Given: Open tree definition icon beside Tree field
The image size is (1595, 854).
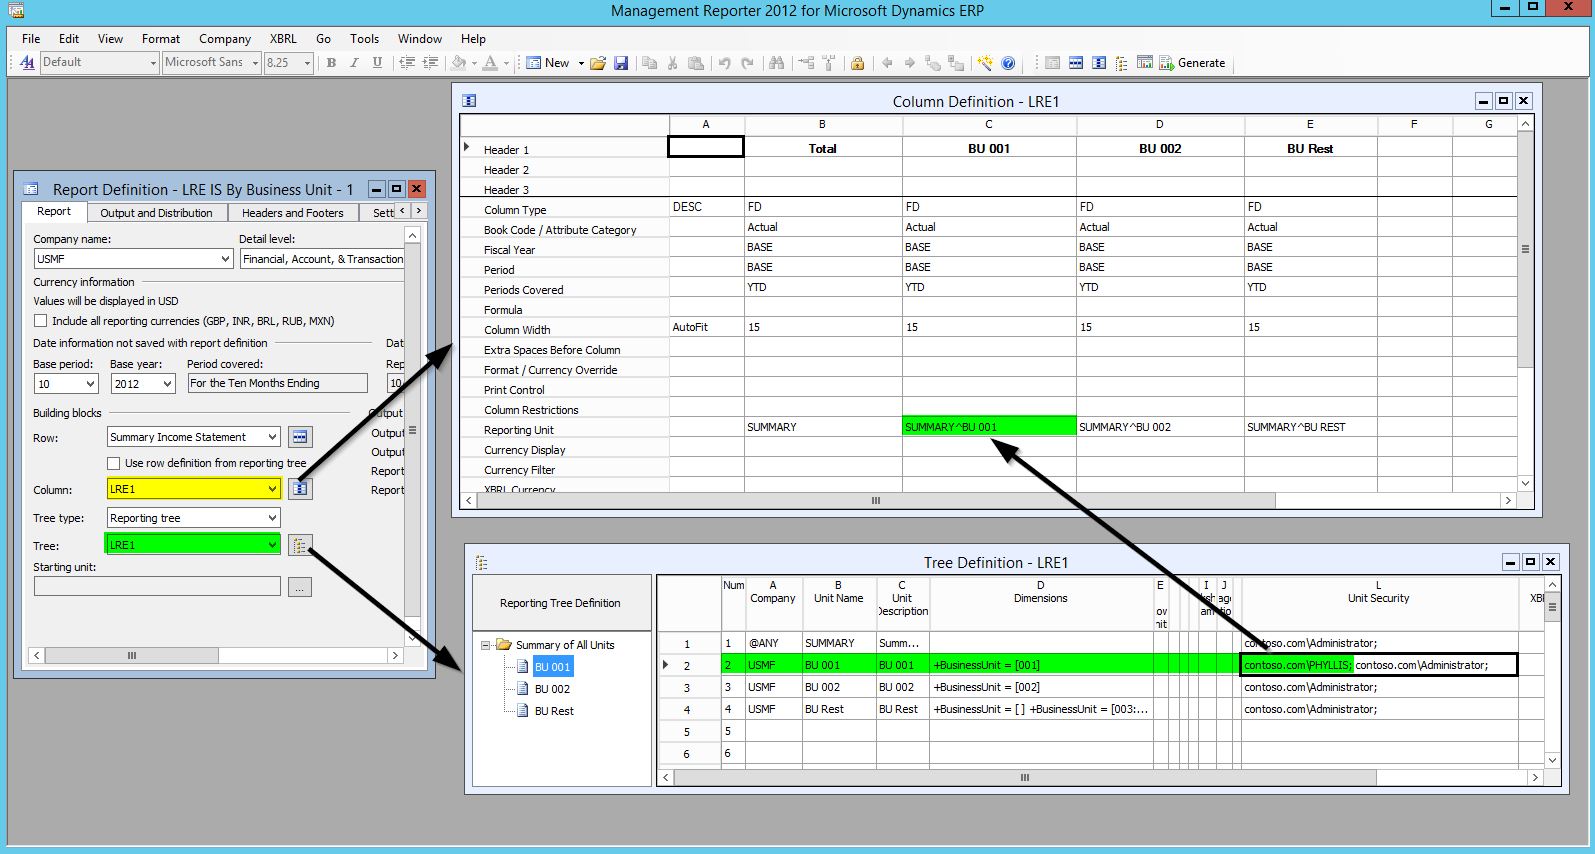Looking at the screenshot, I should 300,545.
